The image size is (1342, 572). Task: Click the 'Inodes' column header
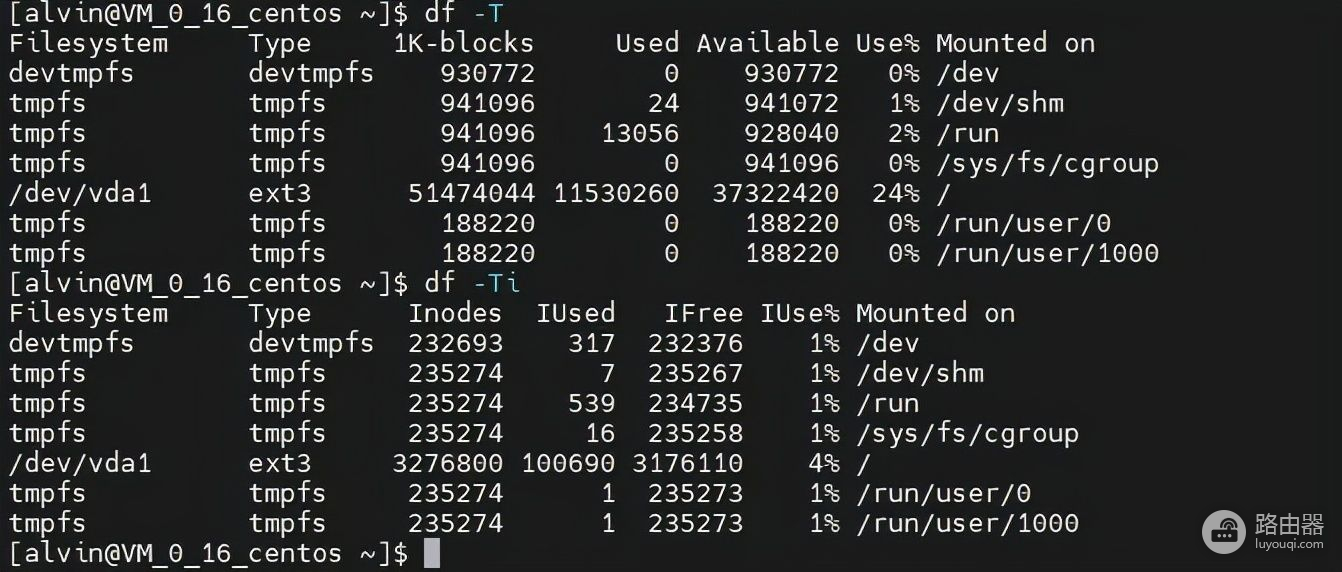coord(455,313)
